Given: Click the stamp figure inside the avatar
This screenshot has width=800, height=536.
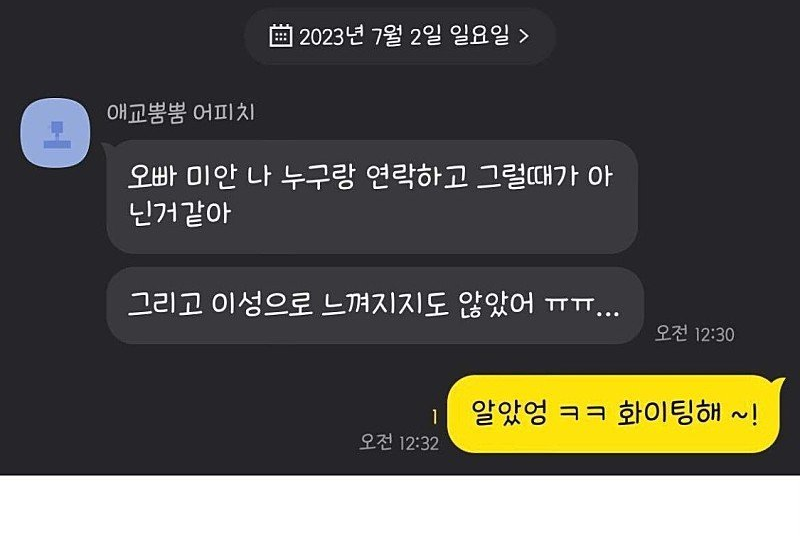Looking at the screenshot, I should 57,135.
